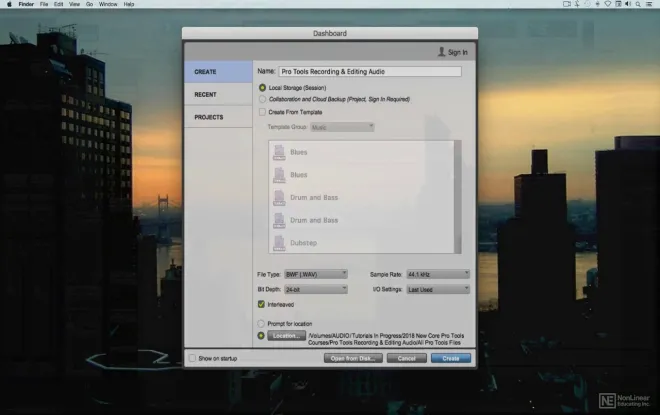Screen dimensions: 660x415
Task: Open the Bluetooth menu bar icon
Action: [x=577, y=4]
